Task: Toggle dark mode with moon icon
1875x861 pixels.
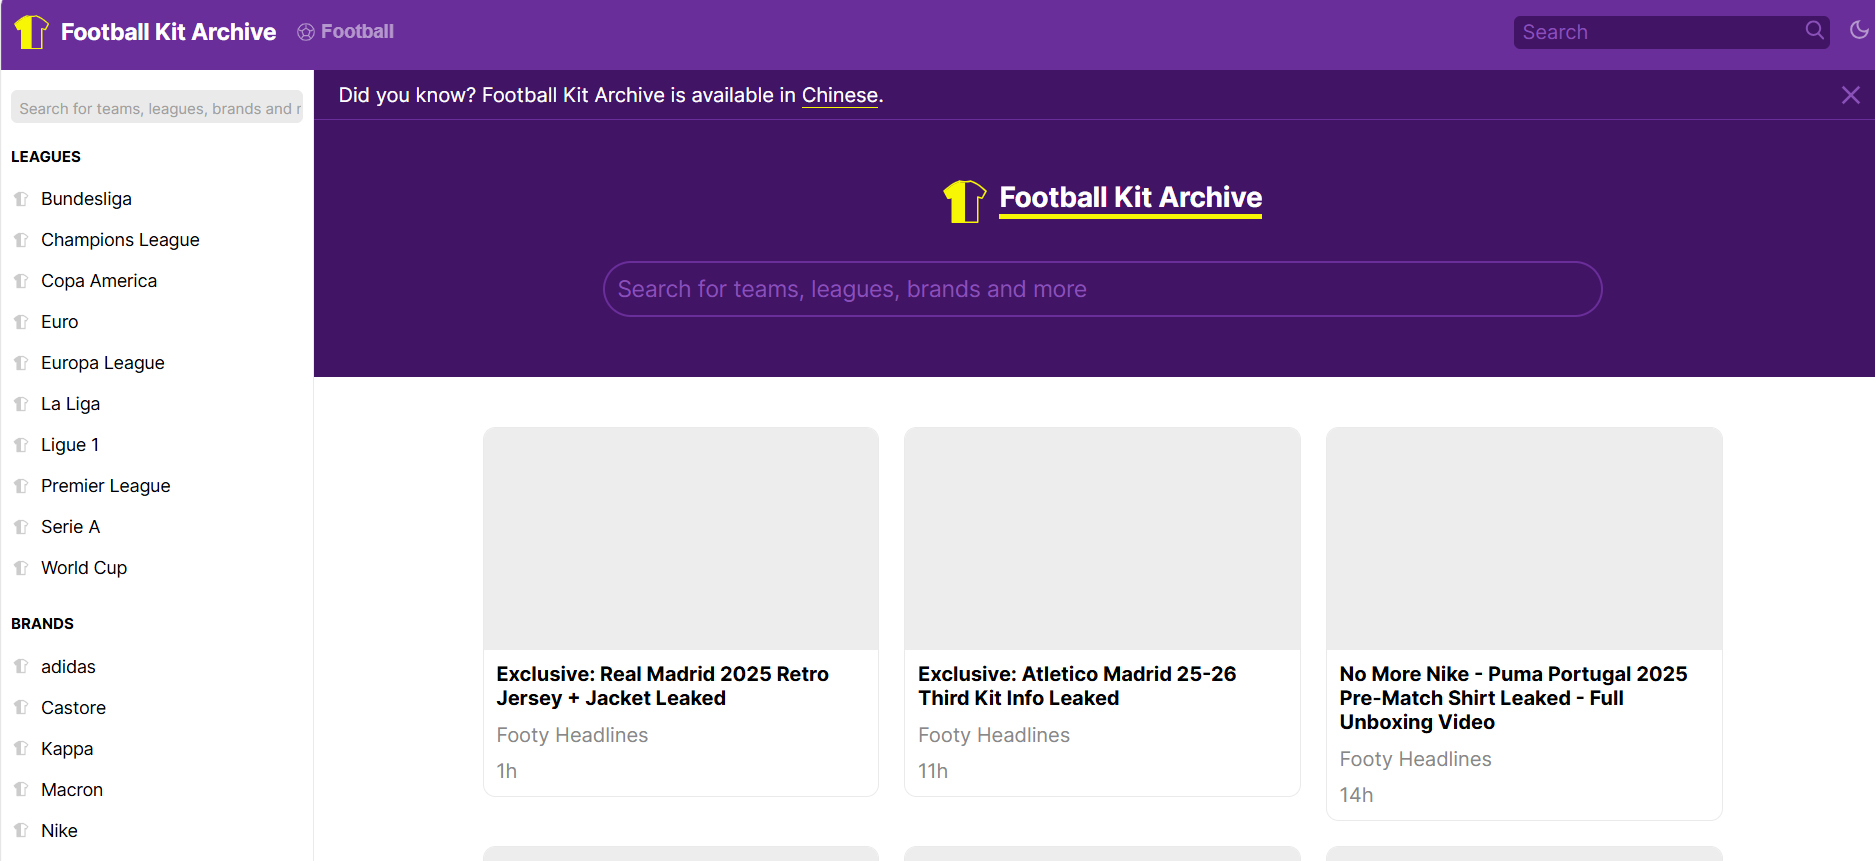Action: (x=1859, y=31)
